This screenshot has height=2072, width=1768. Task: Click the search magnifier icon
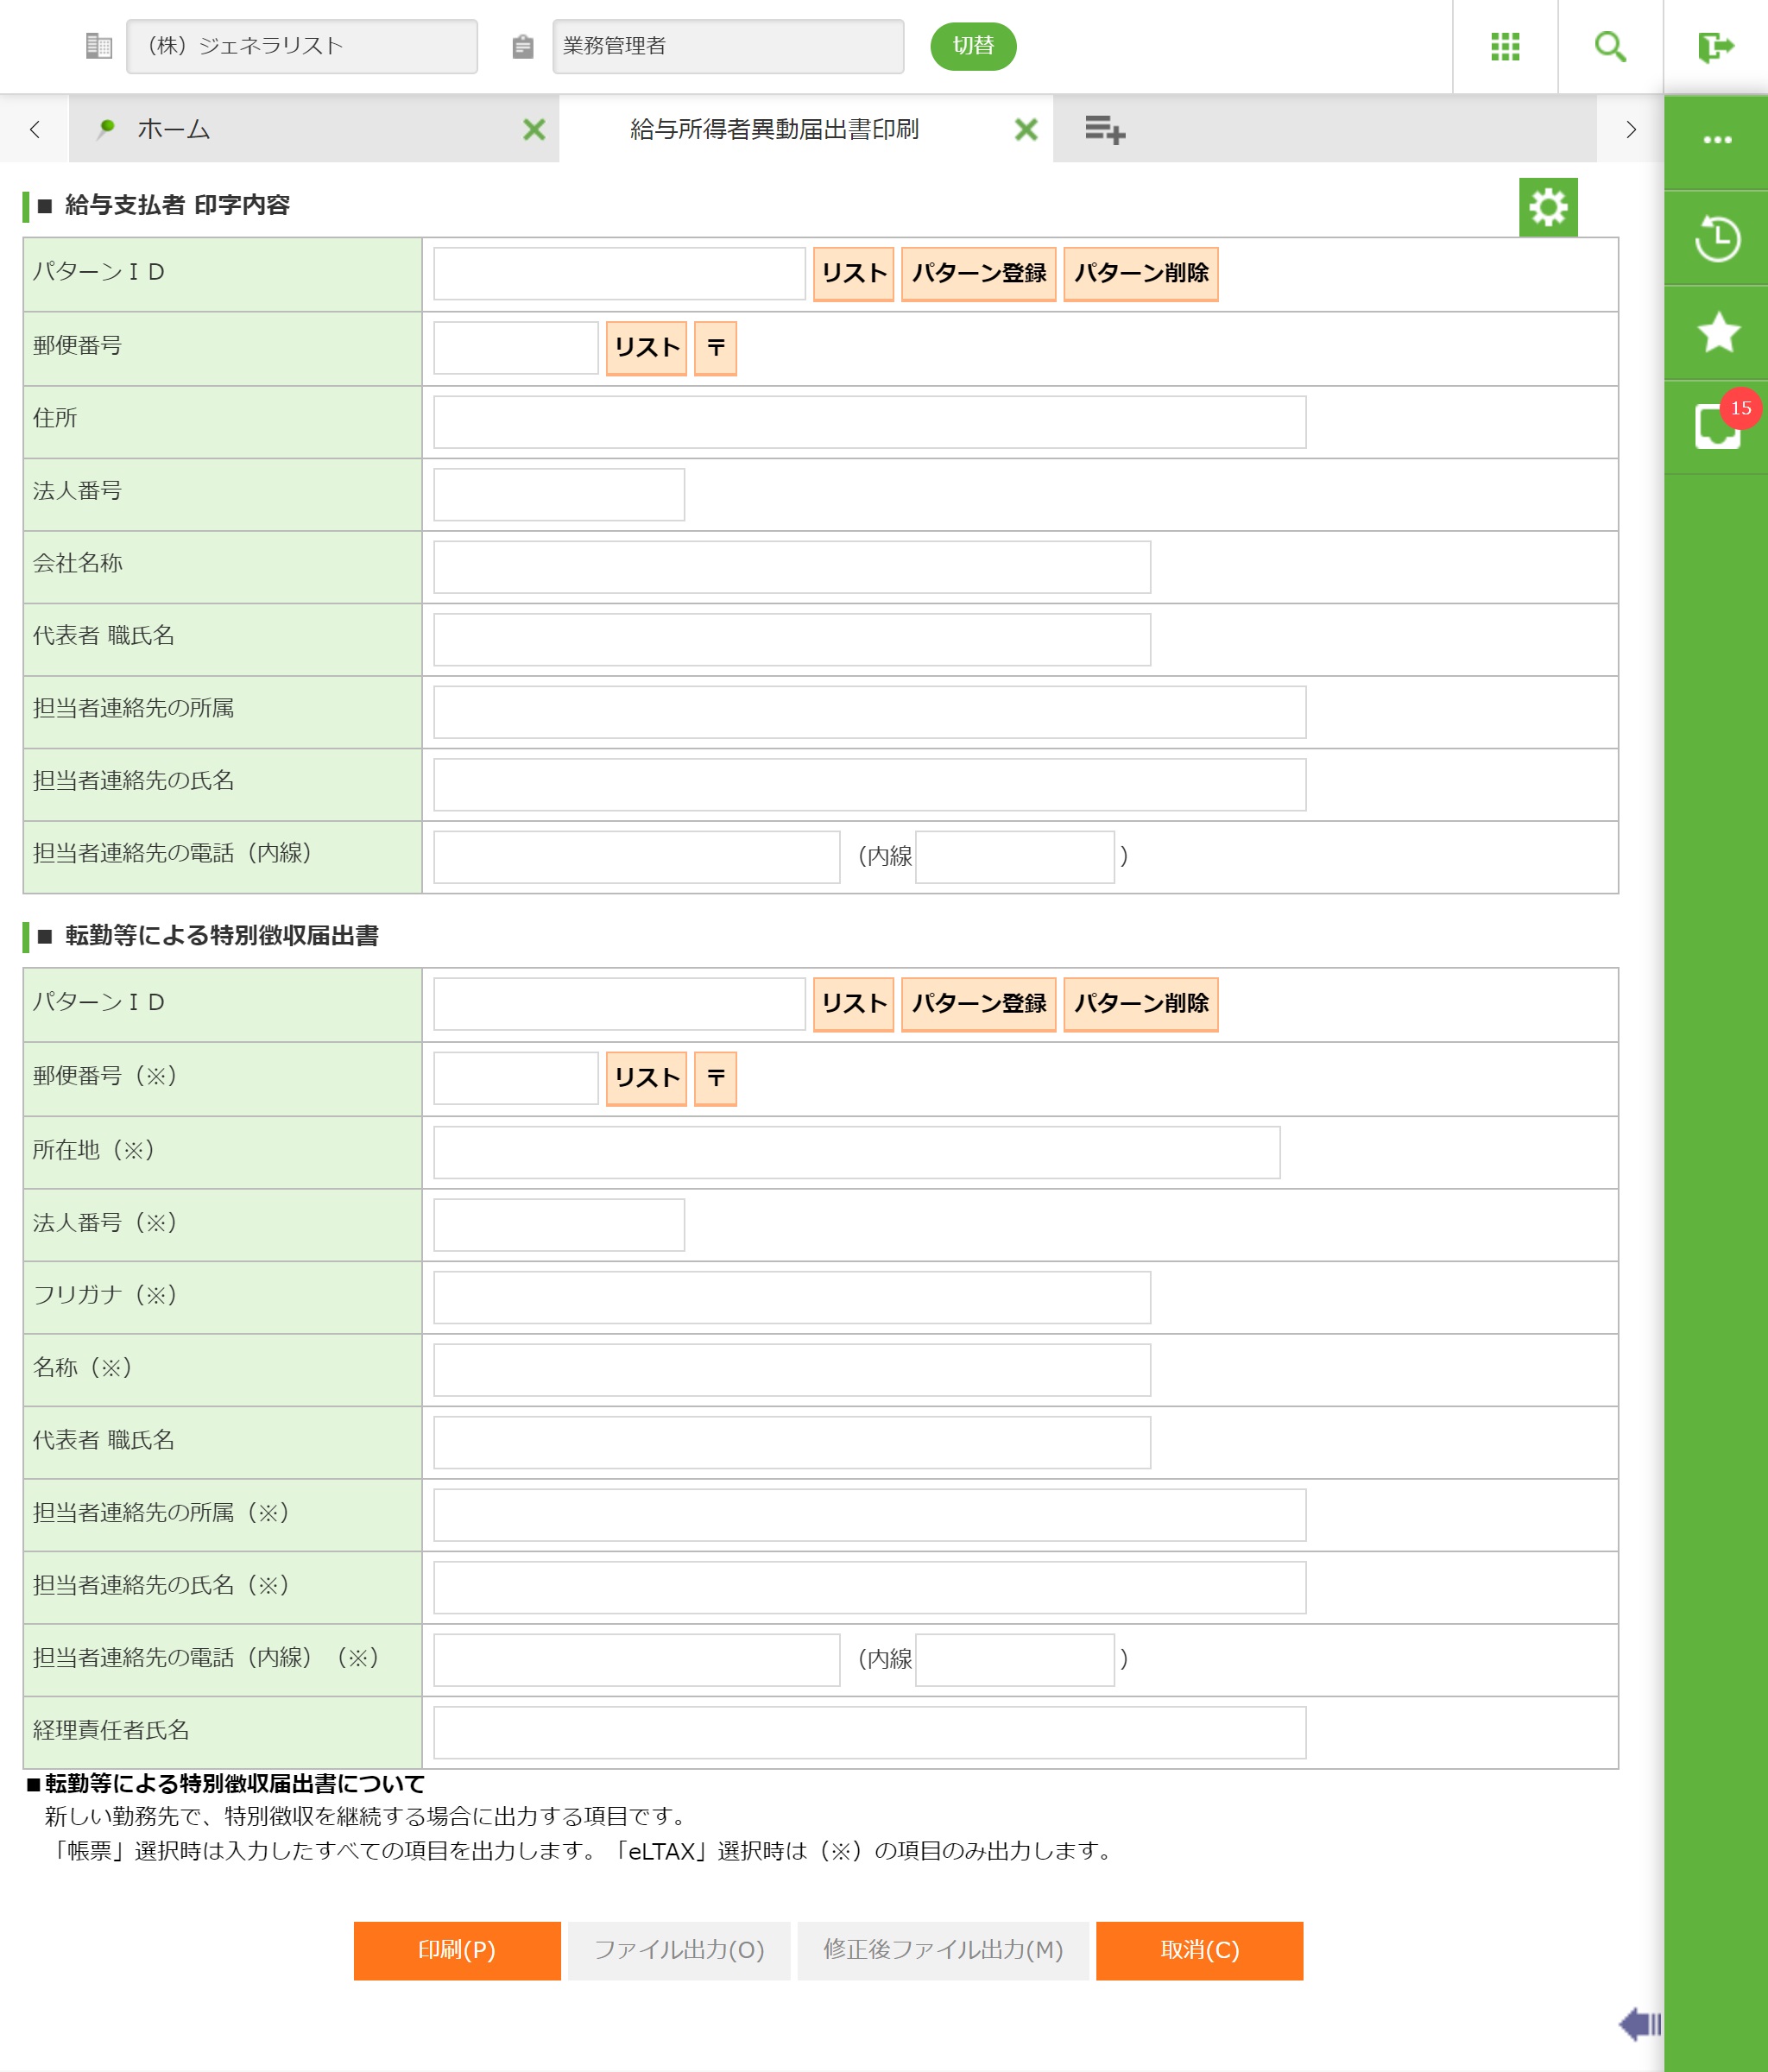click(1609, 47)
